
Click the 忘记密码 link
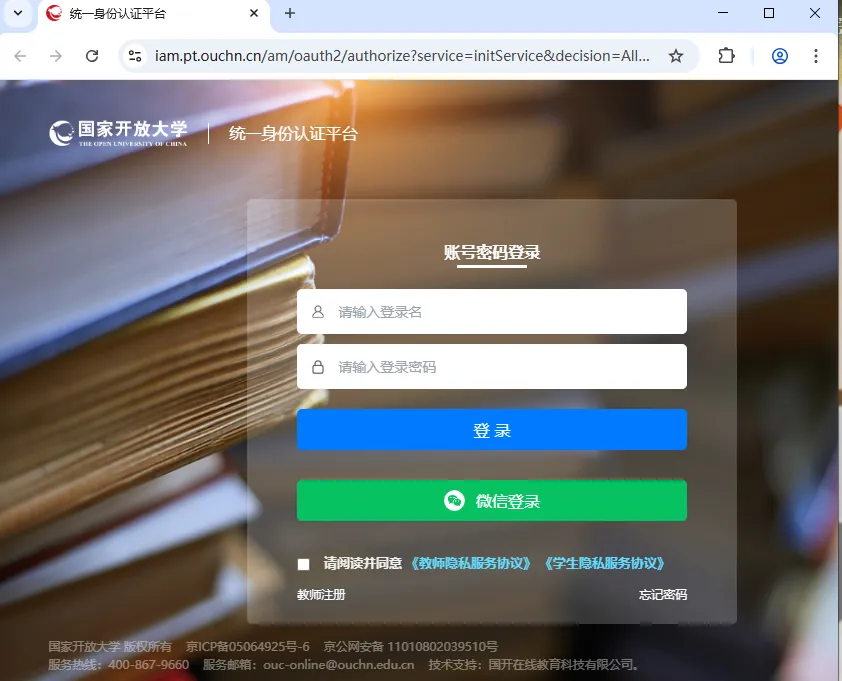[663, 595]
